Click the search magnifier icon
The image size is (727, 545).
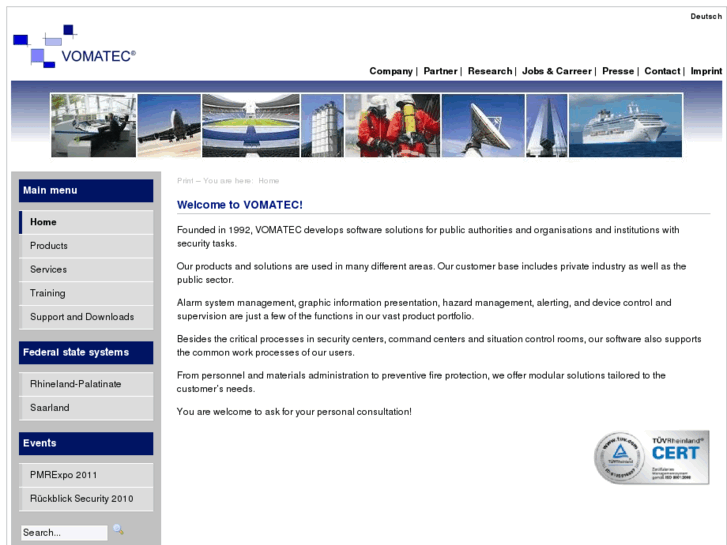118,529
